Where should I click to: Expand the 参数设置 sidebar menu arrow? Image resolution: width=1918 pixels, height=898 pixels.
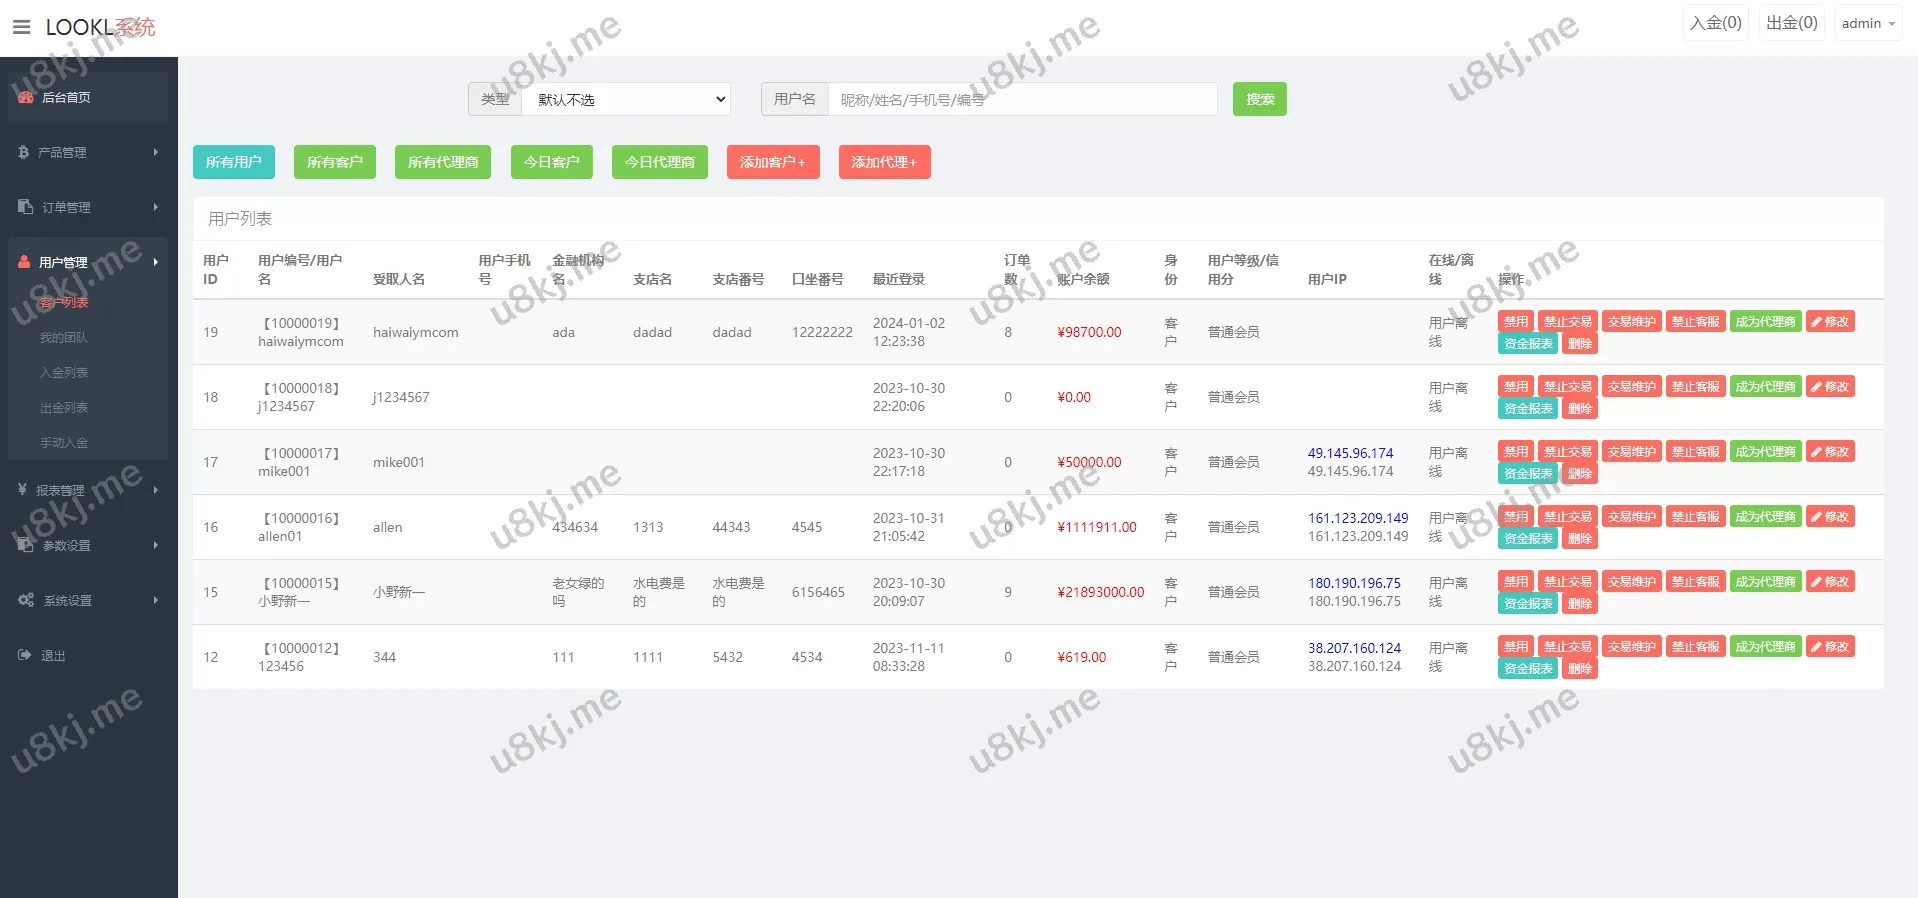[156, 545]
